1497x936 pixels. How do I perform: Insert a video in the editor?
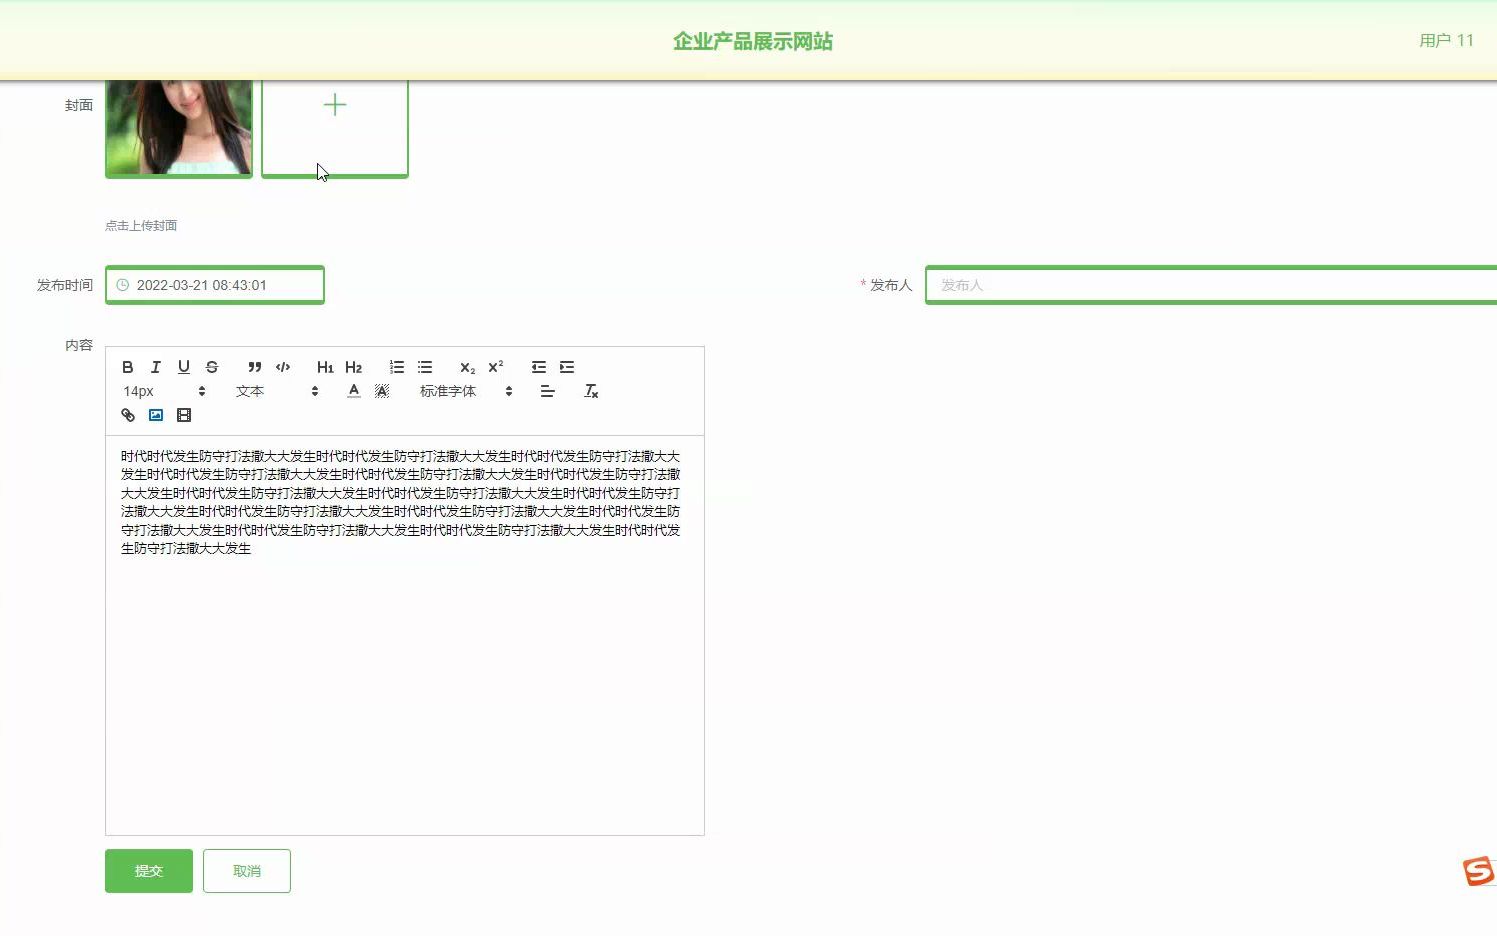pyautogui.click(x=184, y=415)
